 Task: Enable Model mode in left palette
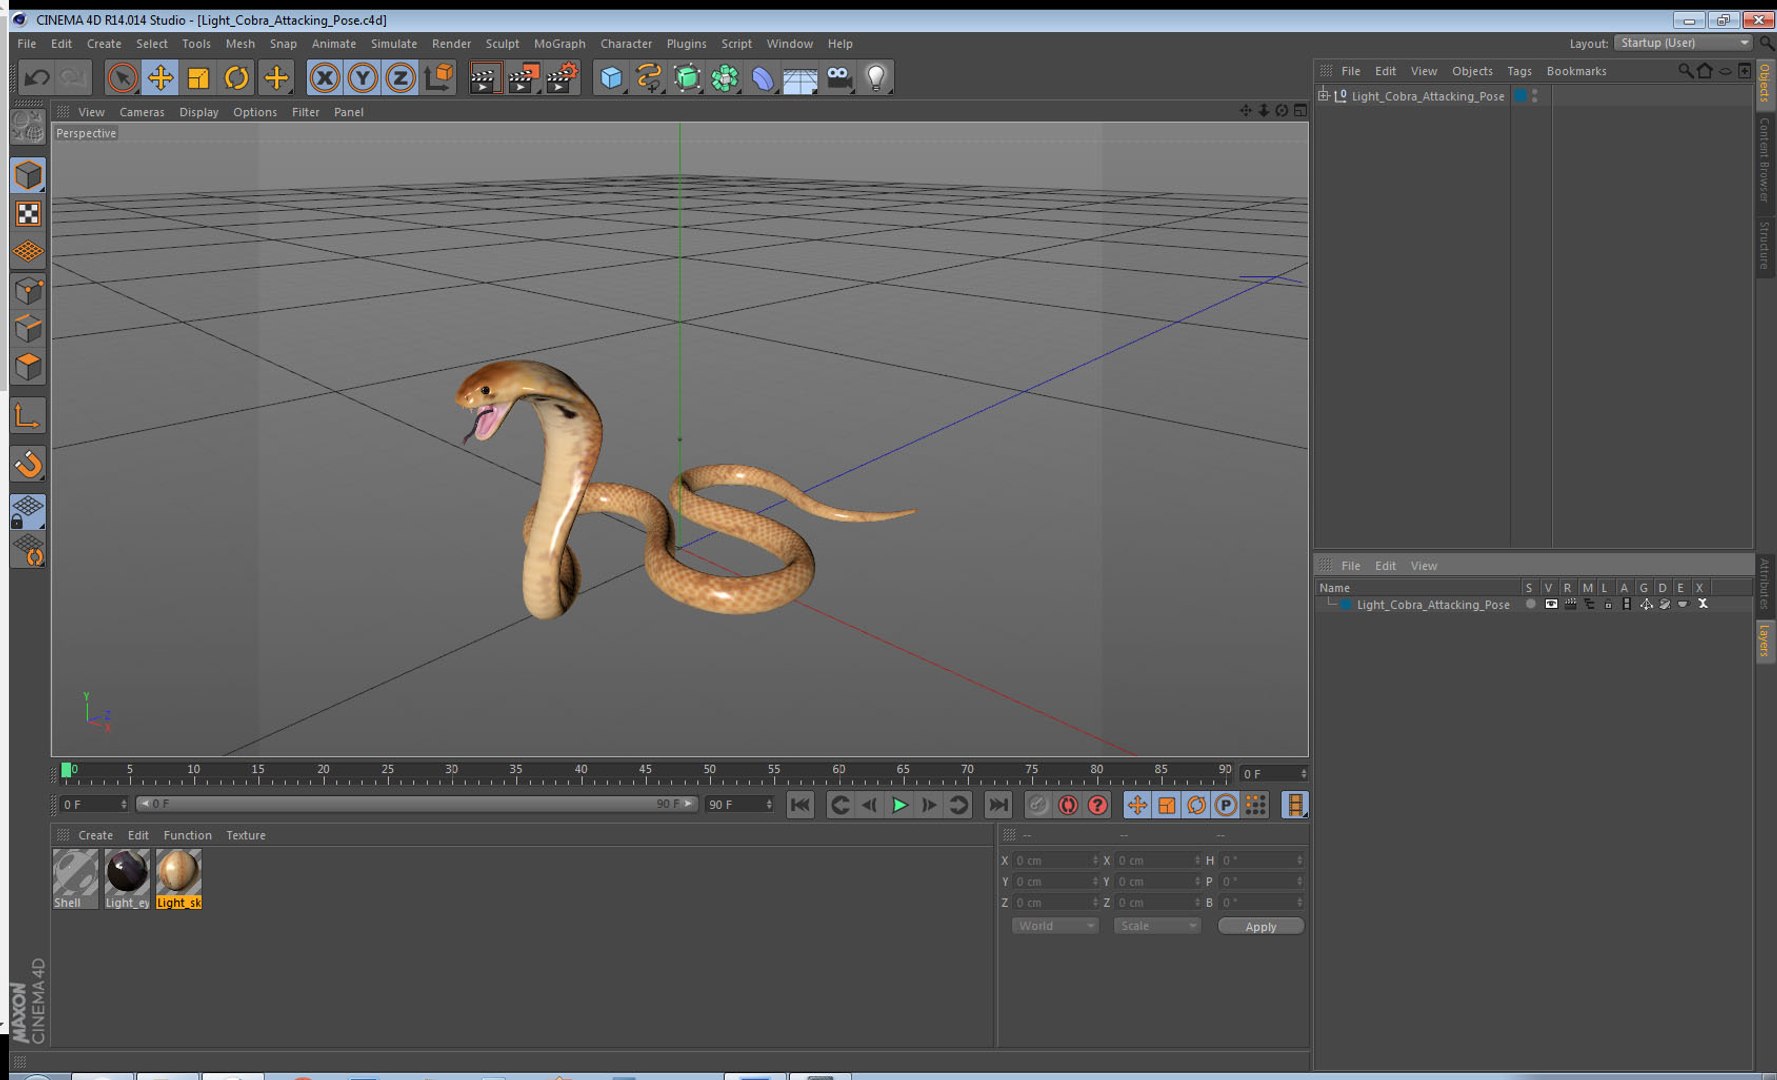pos(28,175)
